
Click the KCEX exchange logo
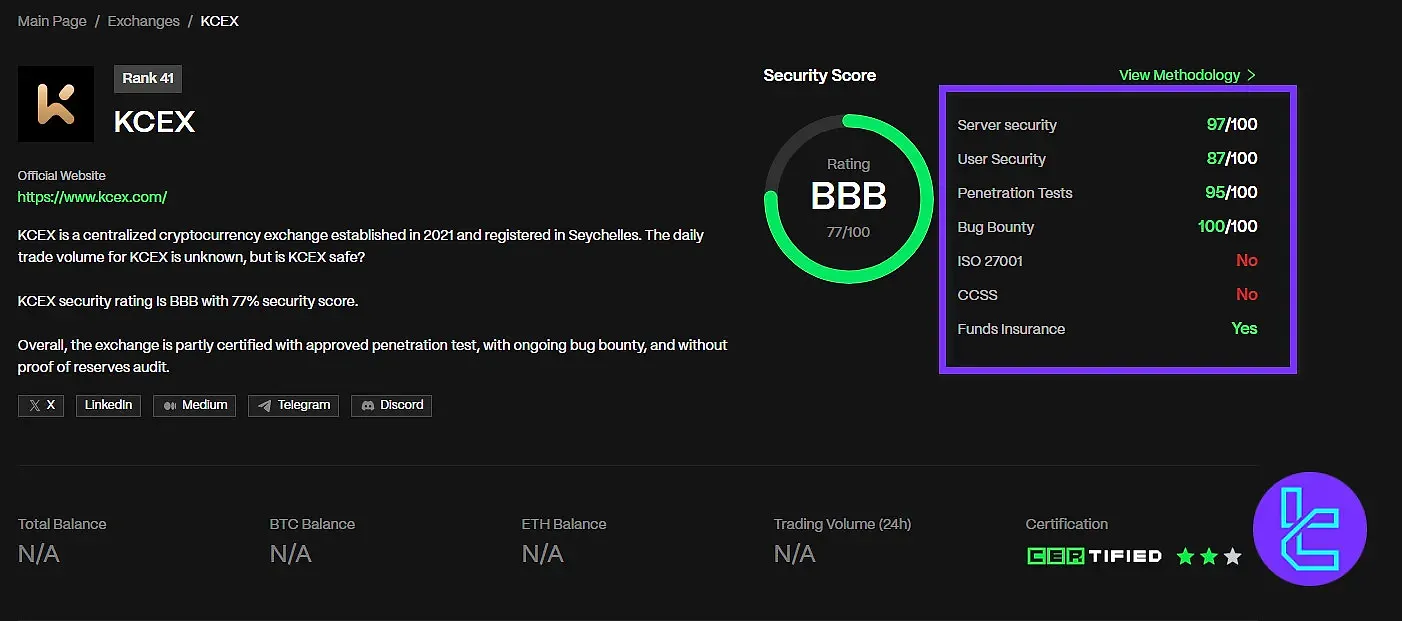click(x=56, y=104)
